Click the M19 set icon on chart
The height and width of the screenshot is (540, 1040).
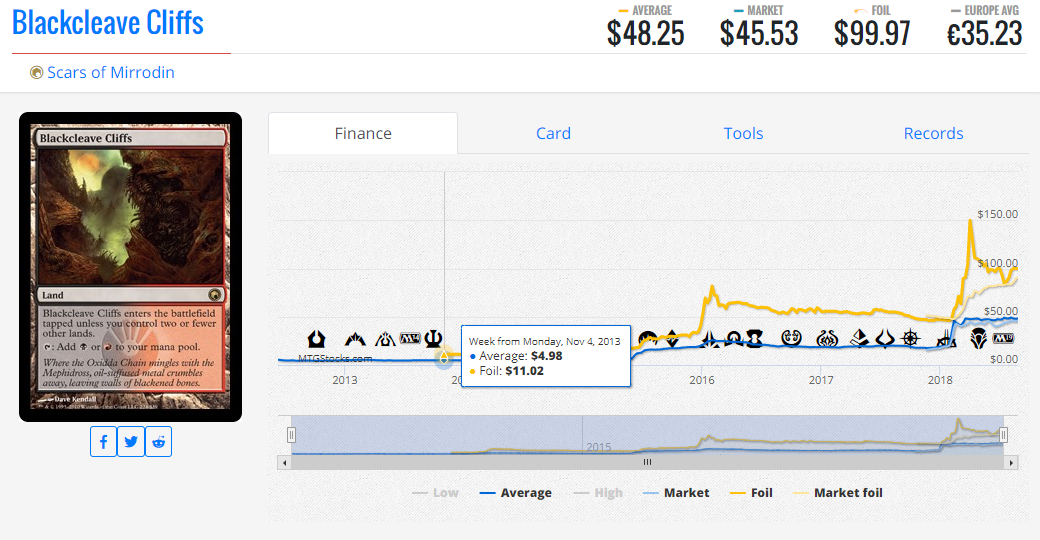point(1002,338)
